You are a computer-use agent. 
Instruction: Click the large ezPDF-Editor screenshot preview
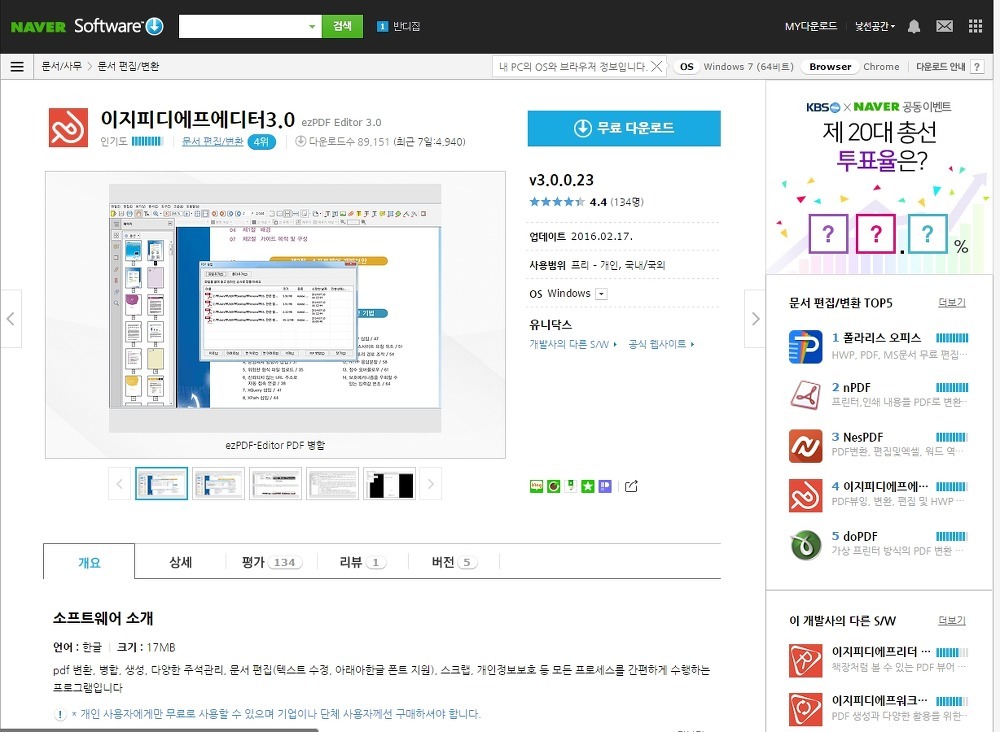(275, 309)
